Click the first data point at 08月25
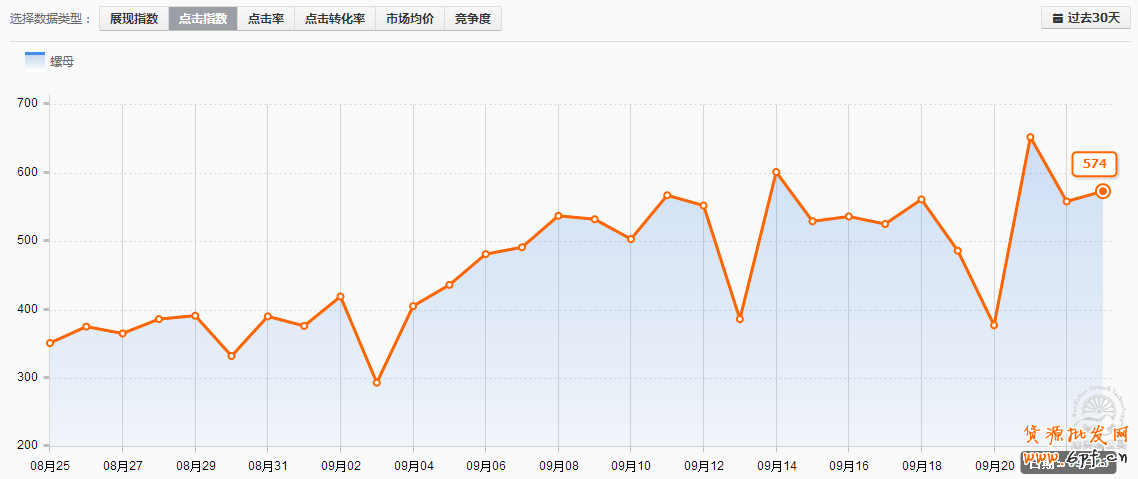The width and height of the screenshot is (1138, 479). [50, 343]
